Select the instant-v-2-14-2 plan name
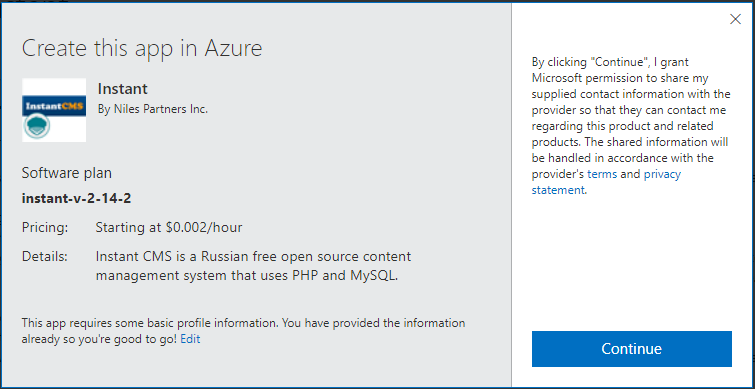Screen dimensions: 755x389 pos(76,198)
